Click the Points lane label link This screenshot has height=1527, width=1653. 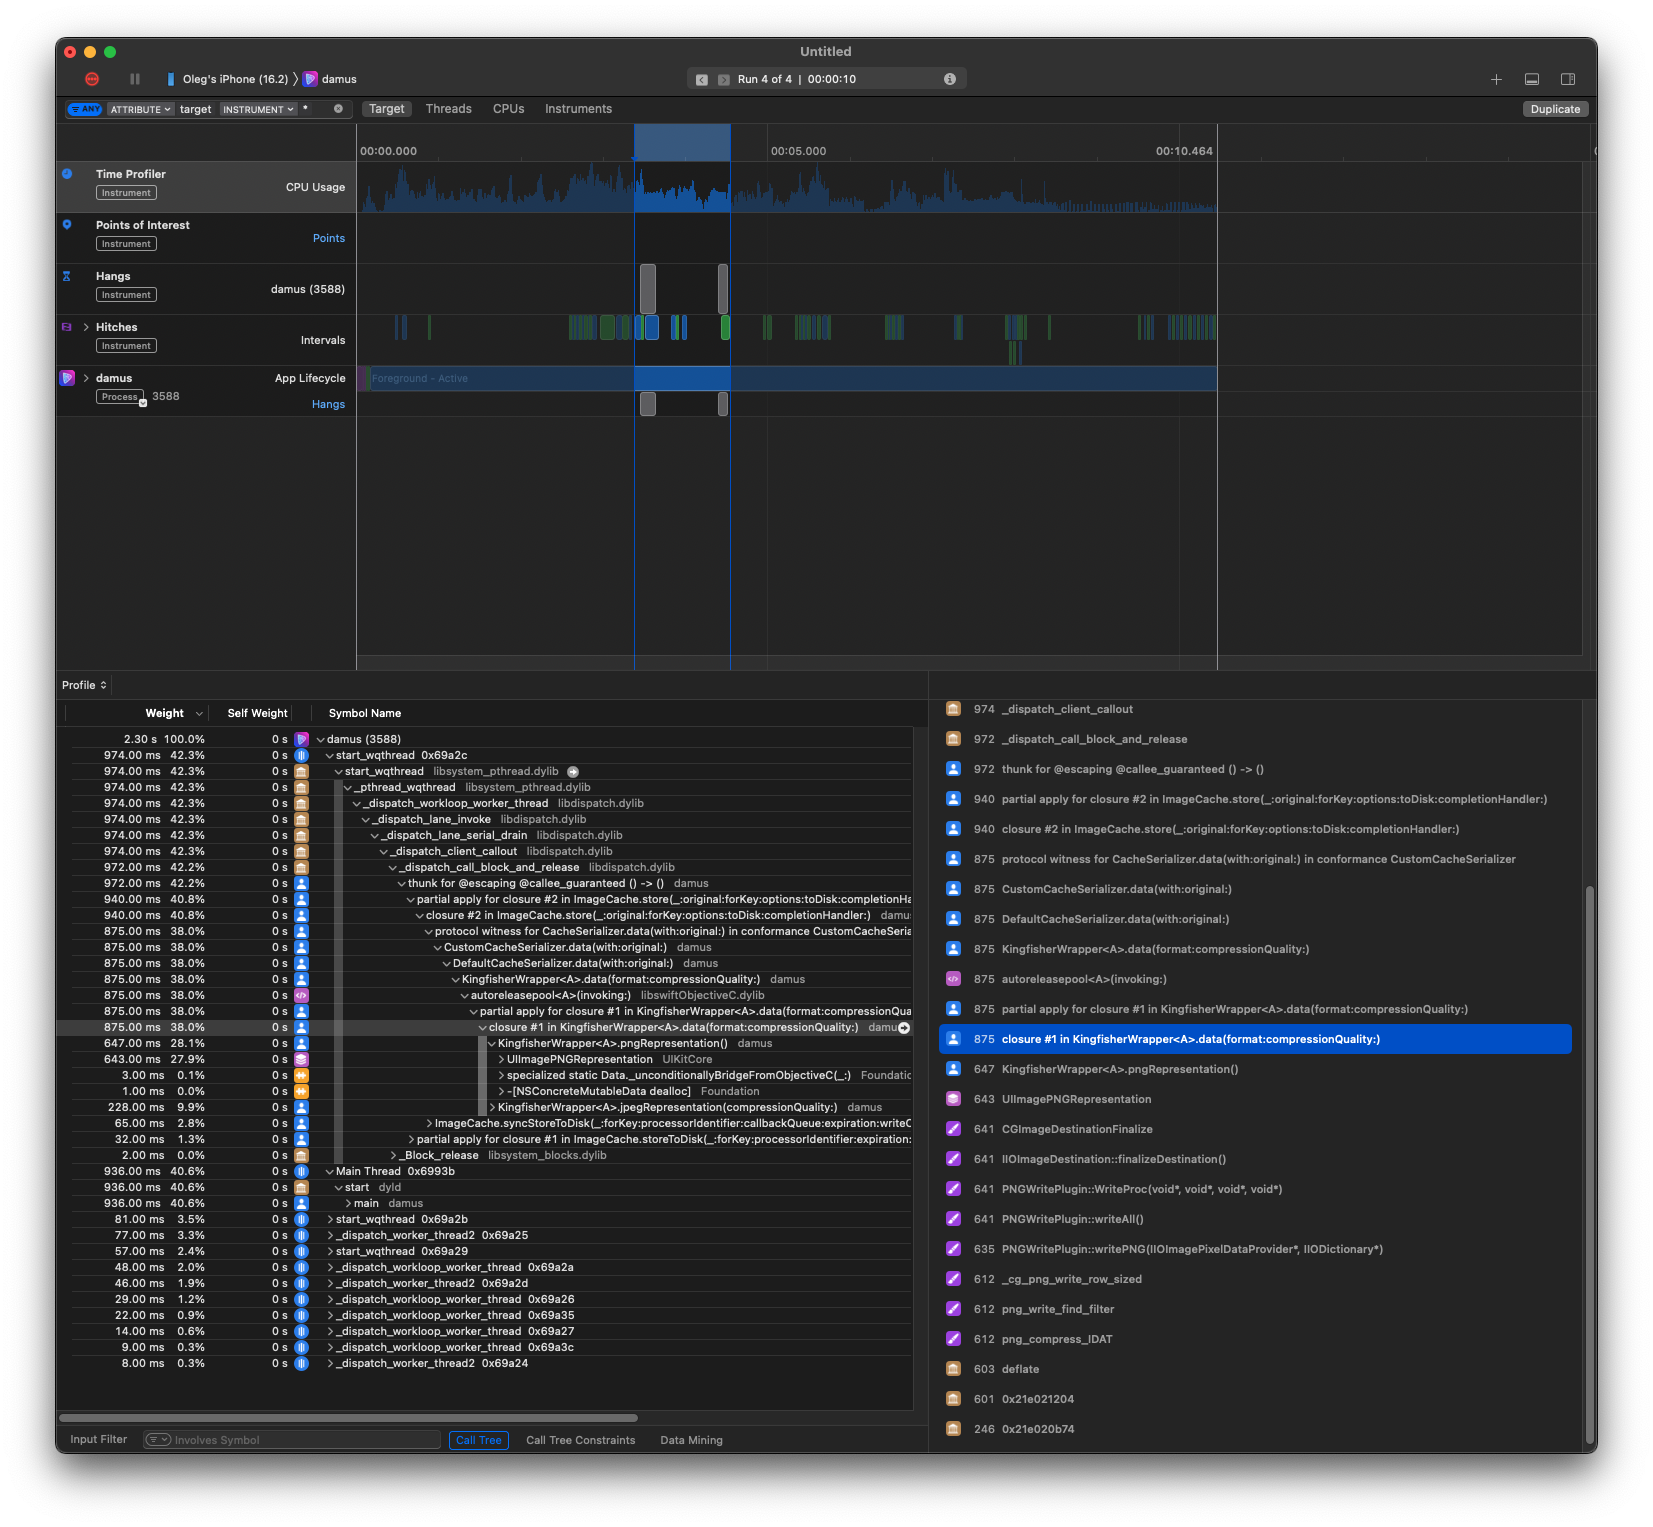point(328,238)
